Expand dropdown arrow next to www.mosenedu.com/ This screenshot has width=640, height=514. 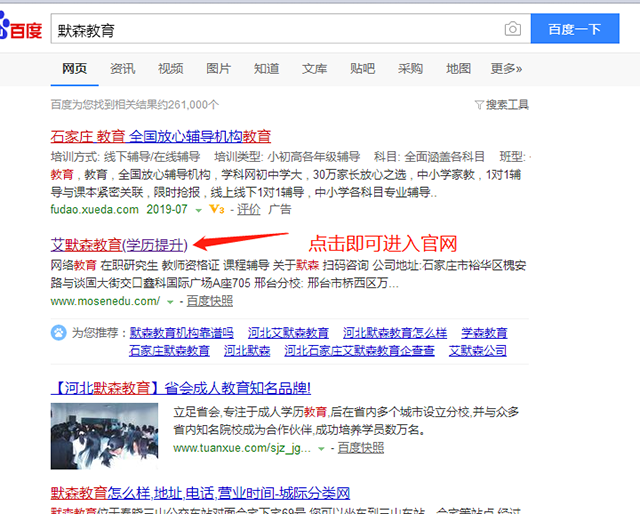pyautogui.click(x=170, y=302)
